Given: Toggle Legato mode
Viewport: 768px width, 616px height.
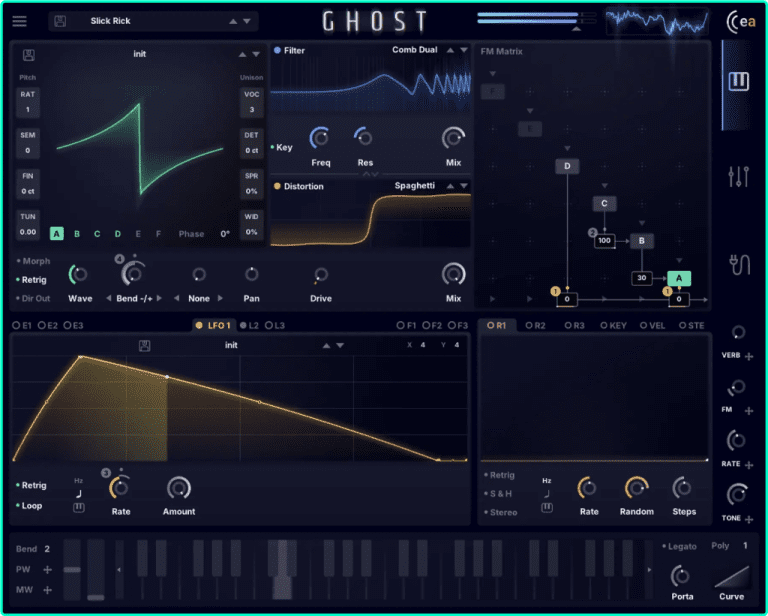Looking at the screenshot, I should point(679,546).
